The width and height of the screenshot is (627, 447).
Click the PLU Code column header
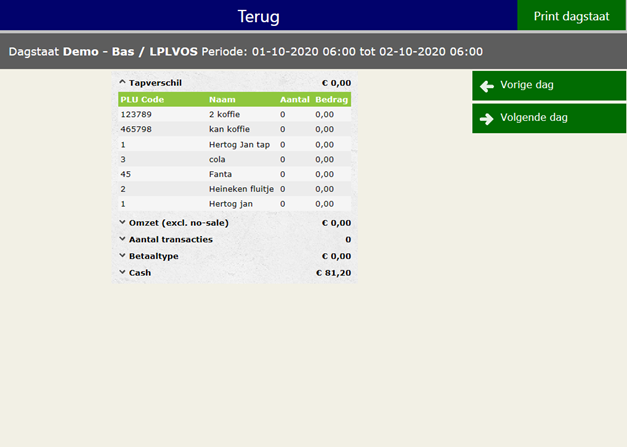click(x=141, y=99)
